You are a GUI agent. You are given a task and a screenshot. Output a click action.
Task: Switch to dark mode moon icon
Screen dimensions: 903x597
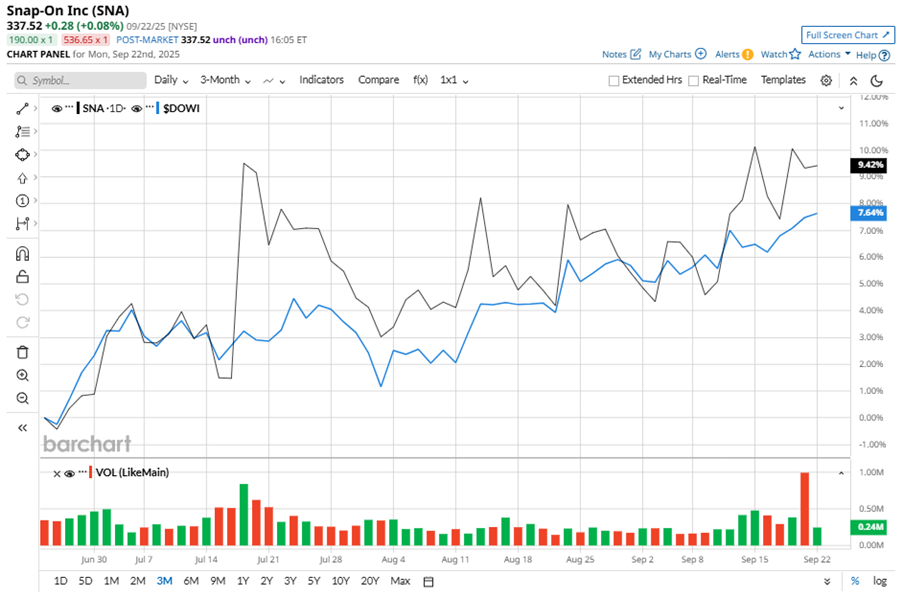pyautogui.click(x=877, y=81)
